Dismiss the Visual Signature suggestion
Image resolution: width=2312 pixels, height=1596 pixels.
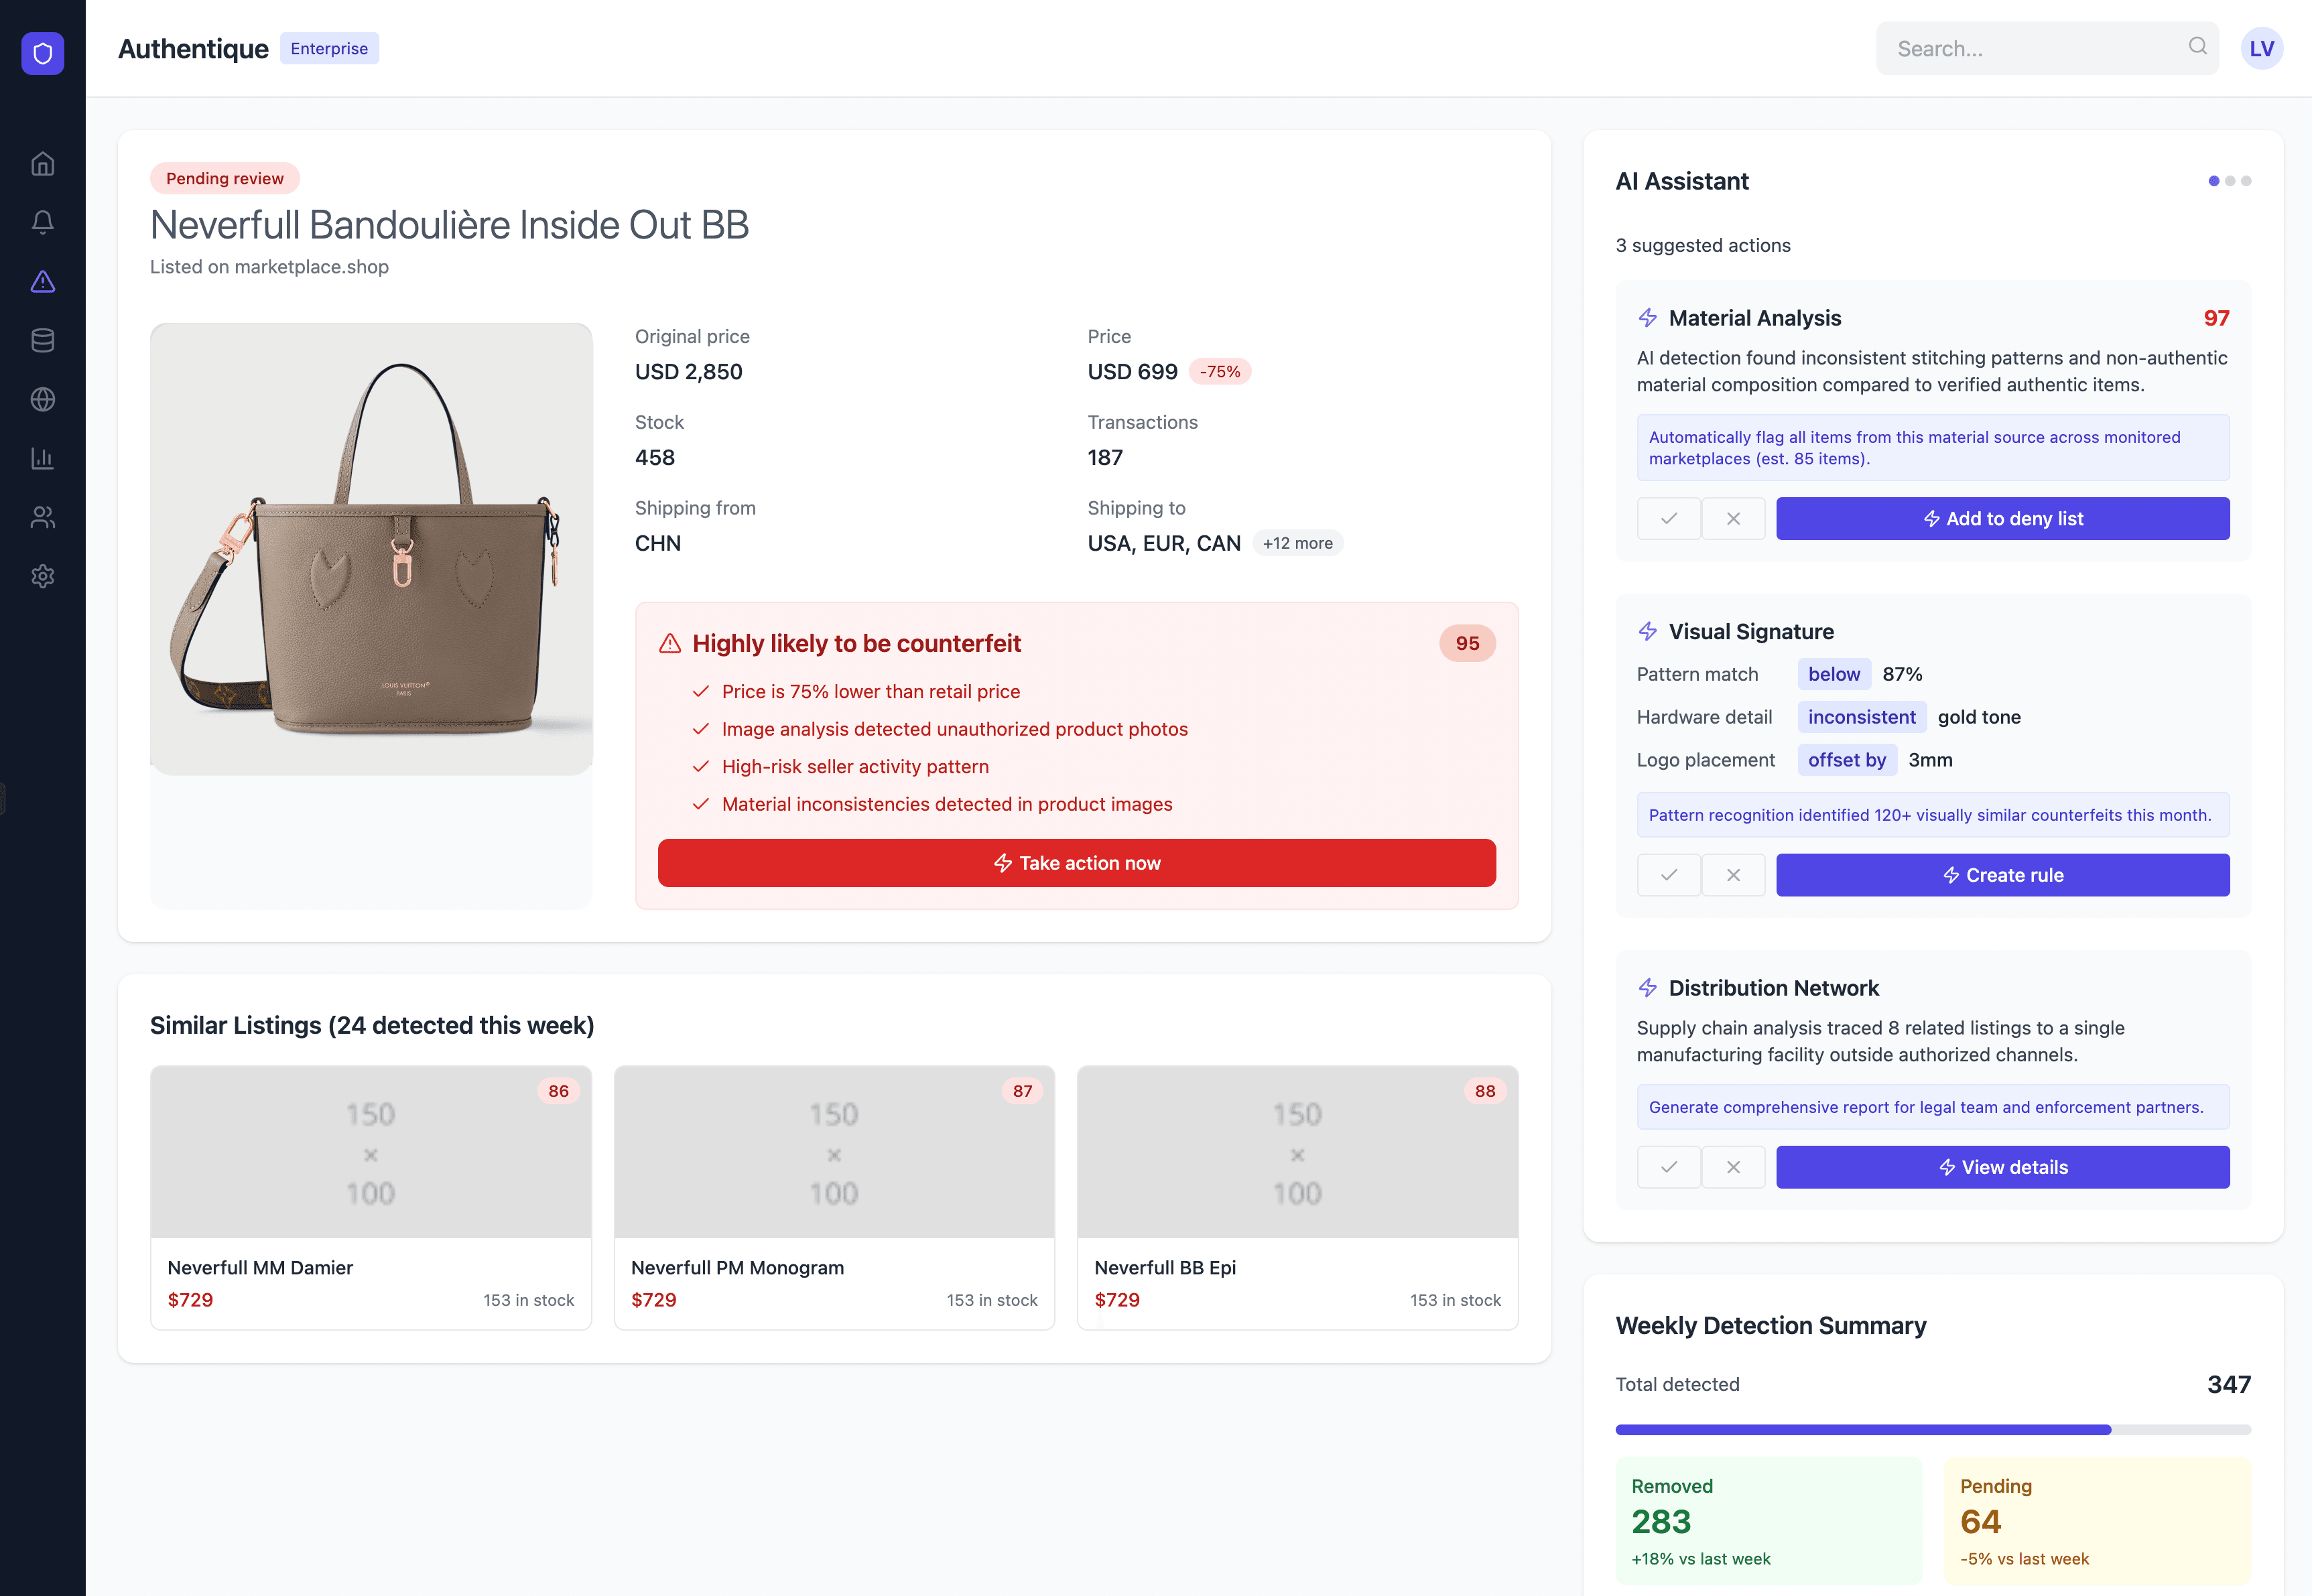(1733, 875)
